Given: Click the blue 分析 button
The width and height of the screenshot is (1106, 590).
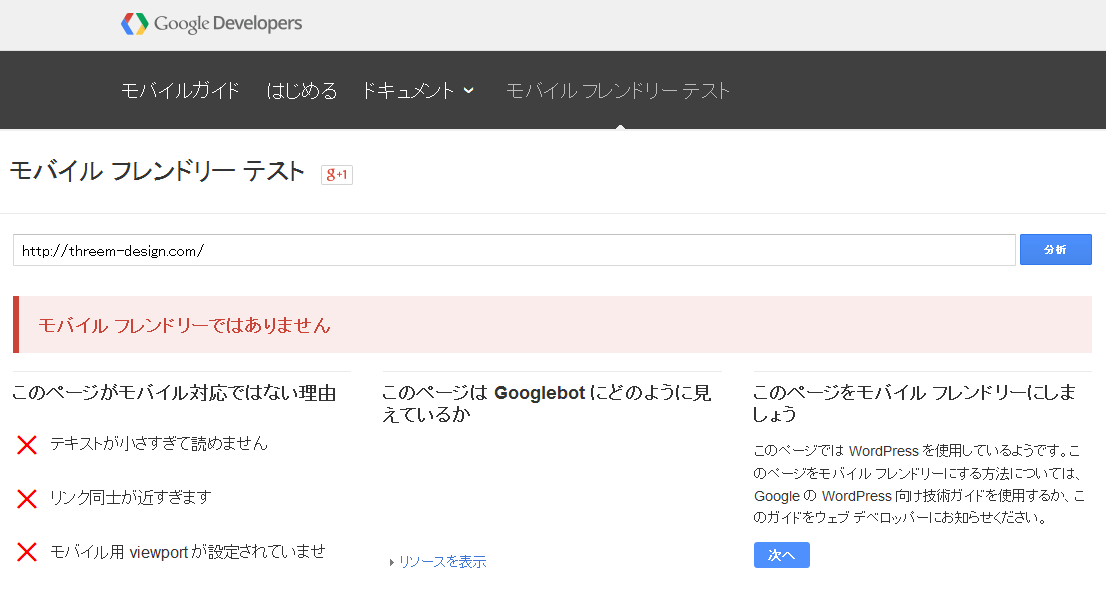Looking at the screenshot, I should click(1056, 249).
